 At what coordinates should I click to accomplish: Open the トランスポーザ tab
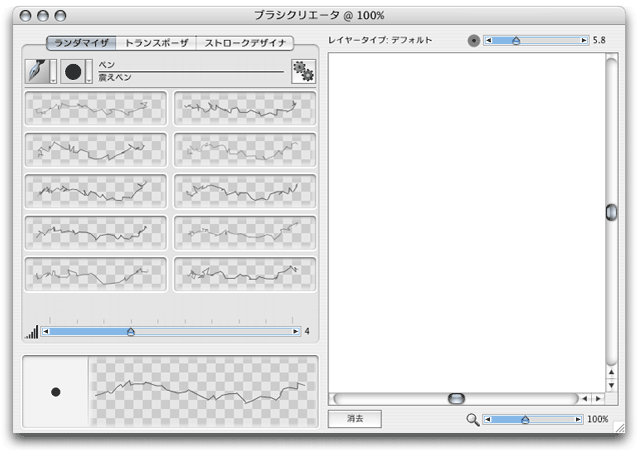point(157,43)
